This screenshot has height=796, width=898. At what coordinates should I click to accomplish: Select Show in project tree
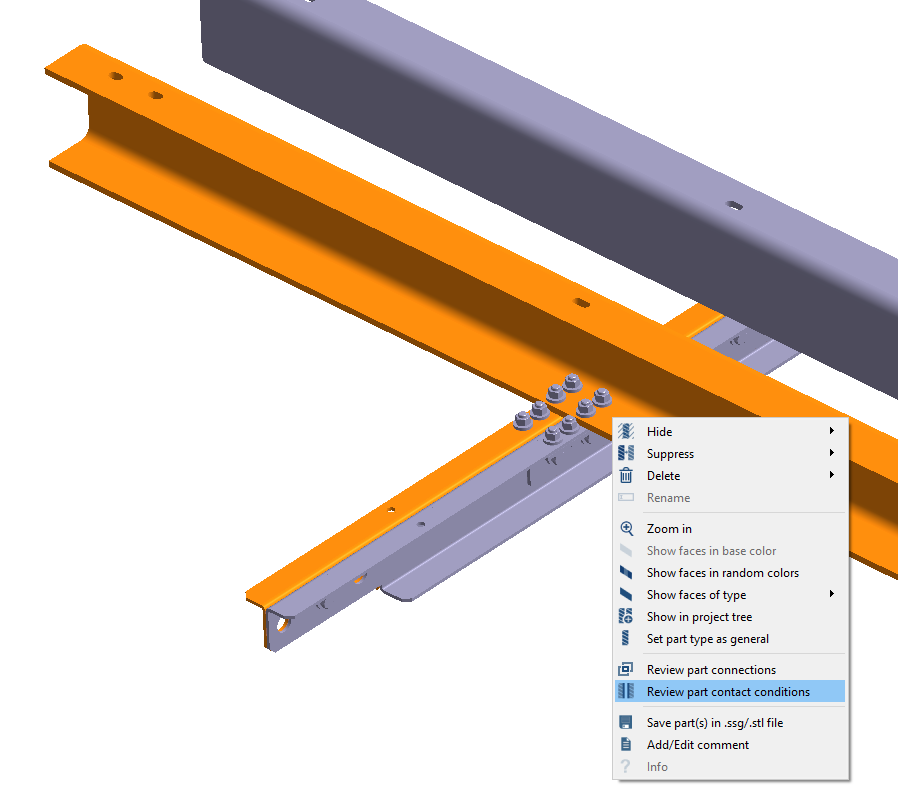tap(730, 617)
